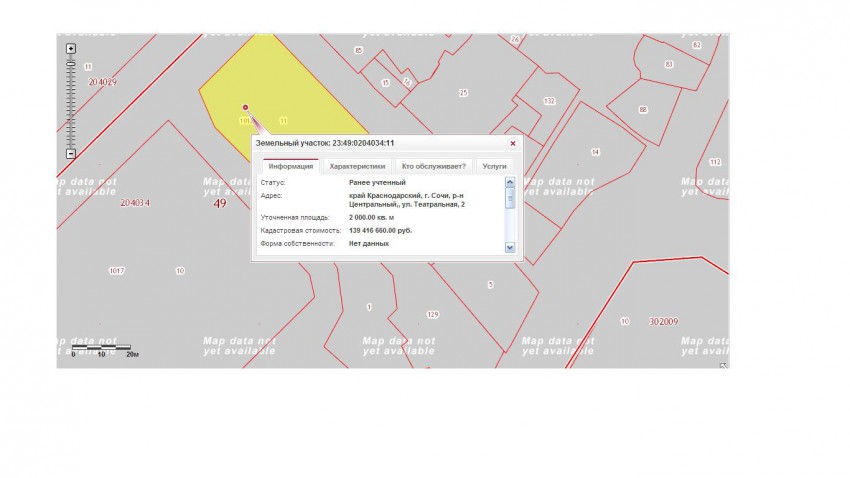Click the corner expand icon at bottom right
Screen dimensions: 850x478
(723, 365)
